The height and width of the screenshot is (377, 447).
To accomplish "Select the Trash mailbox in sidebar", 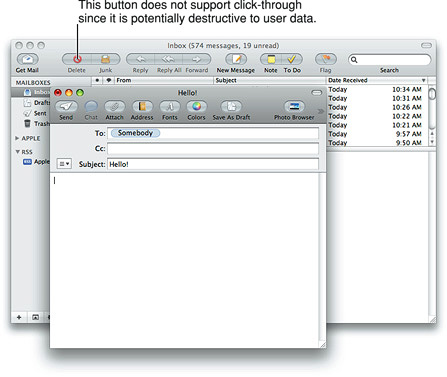I will tap(37, 124).
